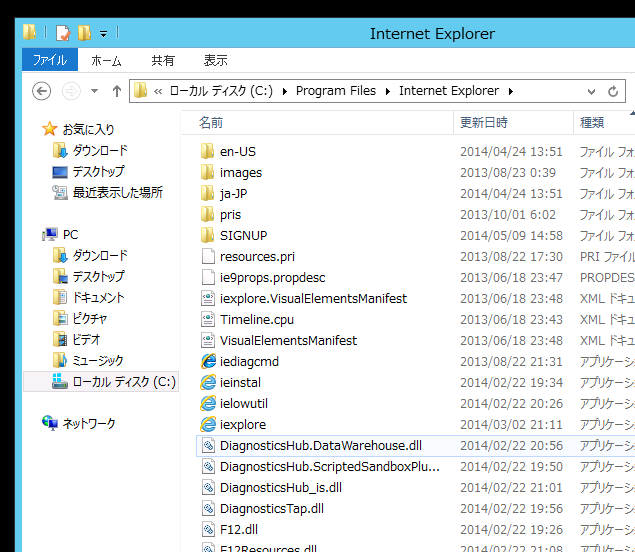The width and height of the screenshot is (635, 552).
Task: Select the DiagnosticsHub.ScriptedSandboxPlu... dll icon
Action: pyautogui.click(x=208, y=467)
